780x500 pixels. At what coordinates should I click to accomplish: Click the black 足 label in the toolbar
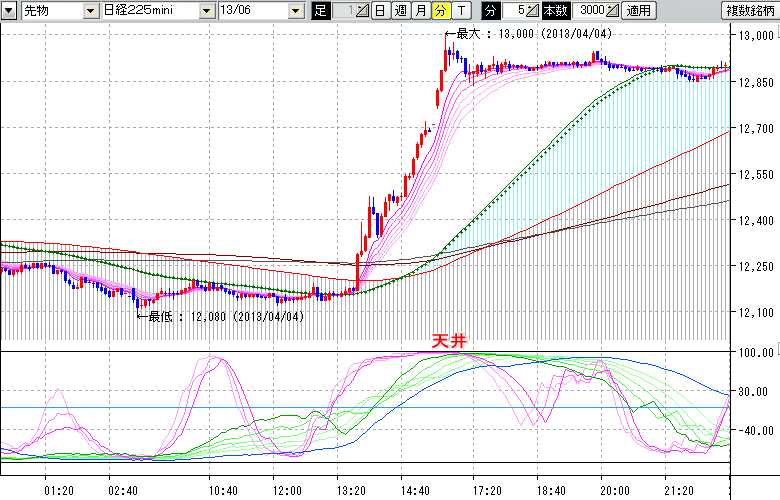[x=320, y=11]
